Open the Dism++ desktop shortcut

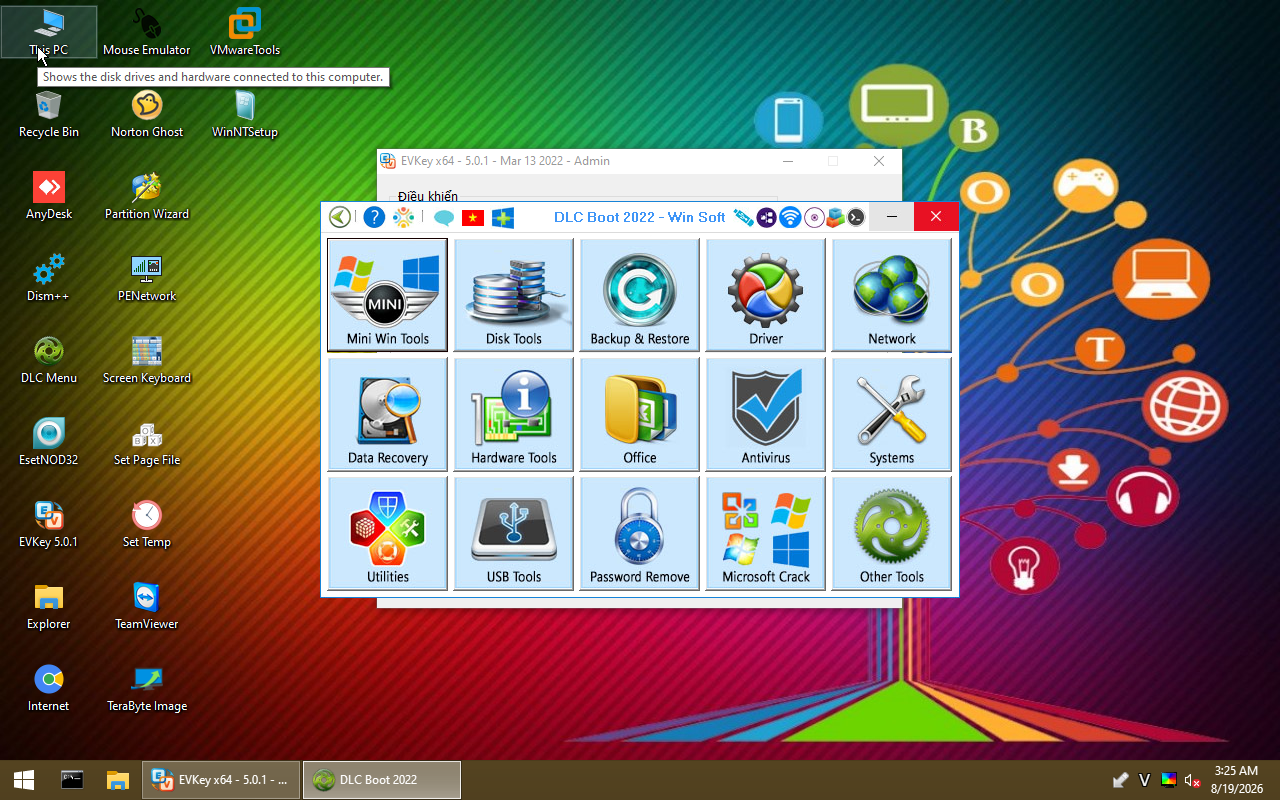click(x=49, y=277)
